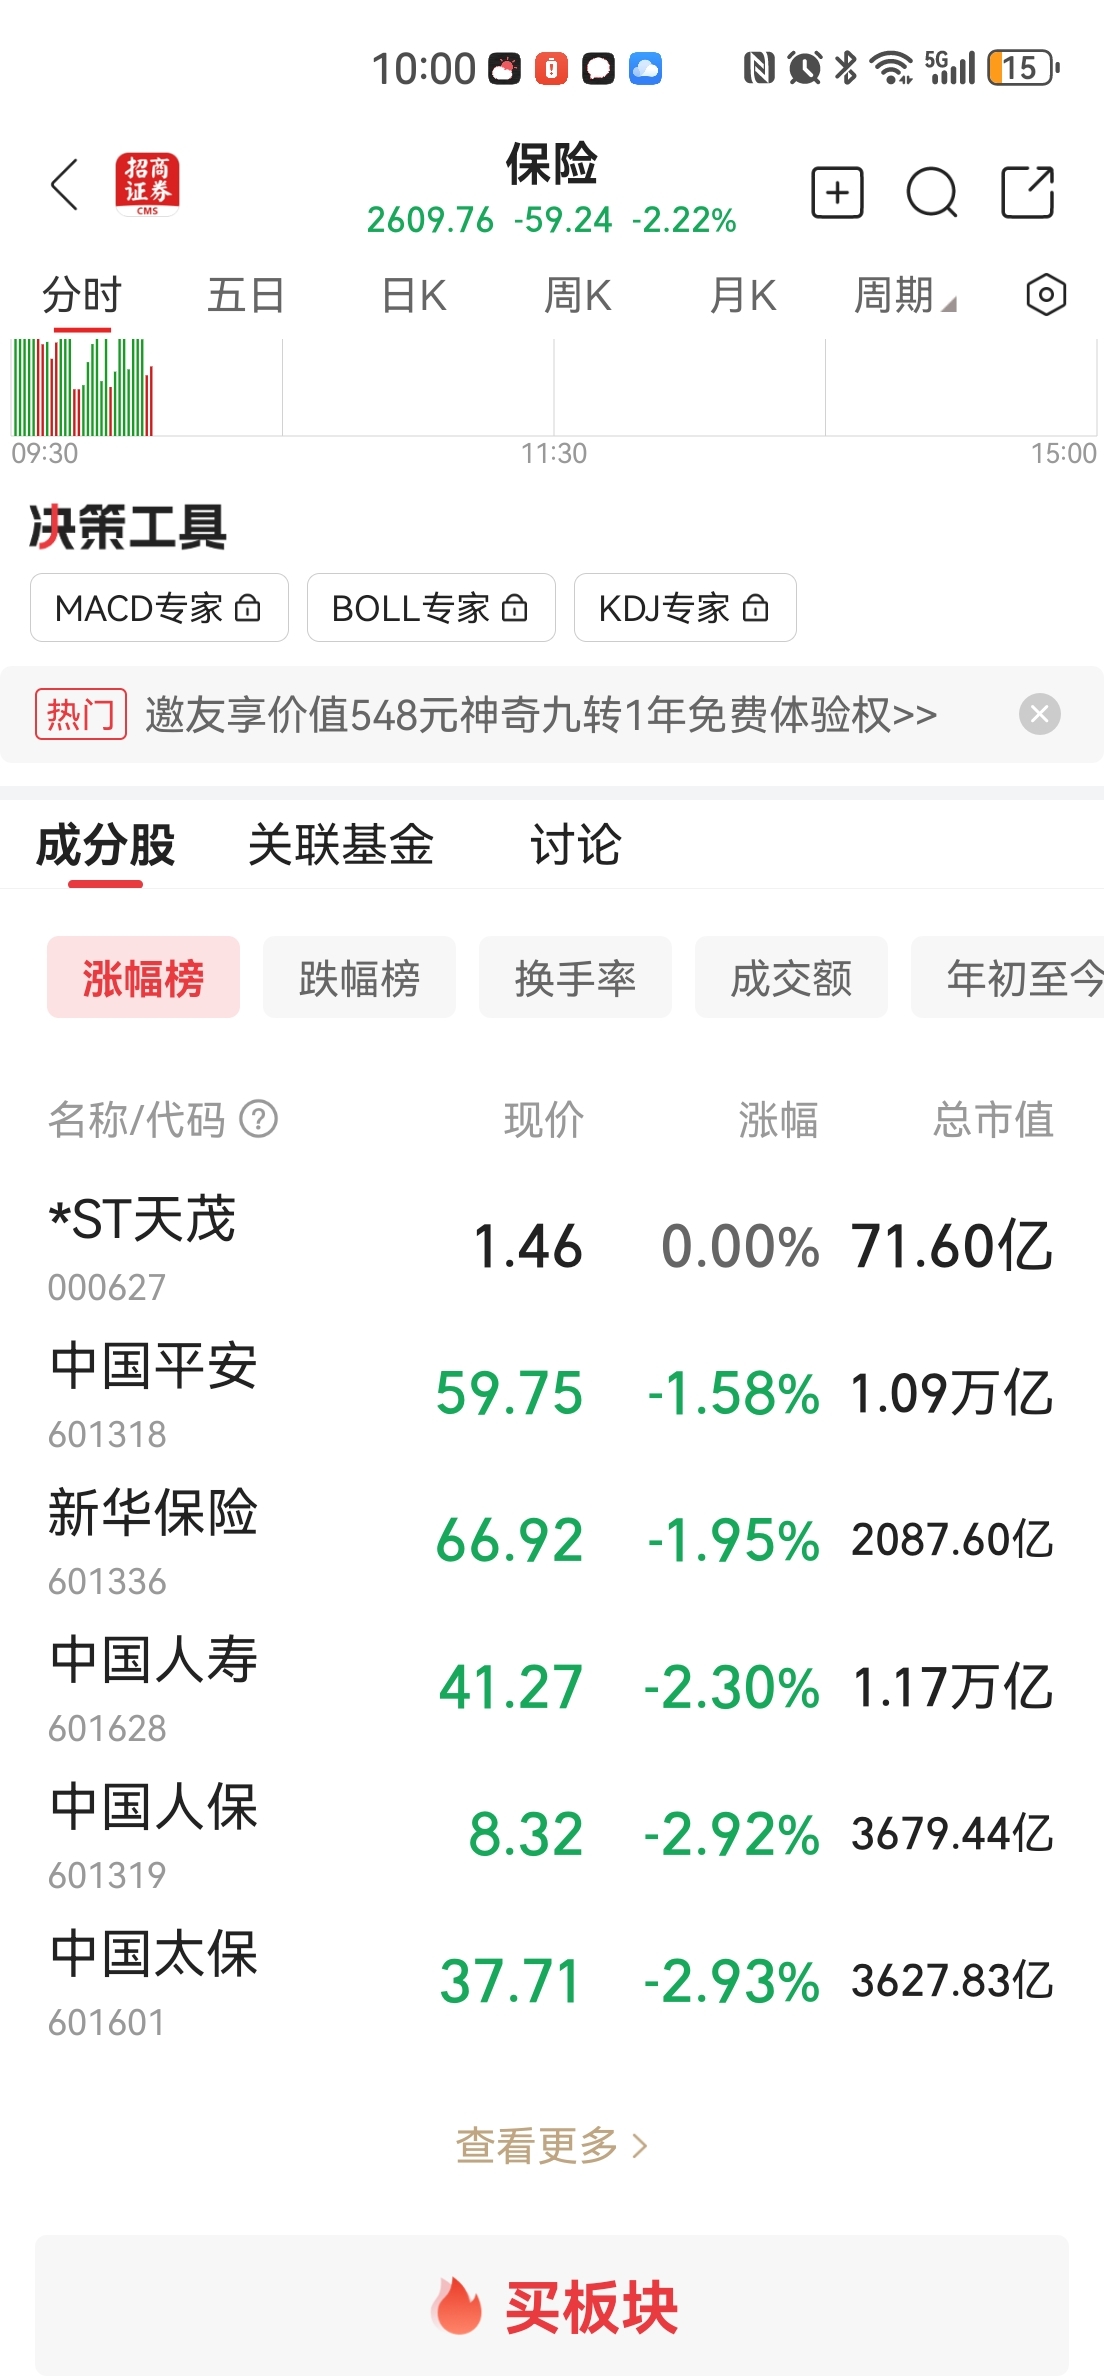Image resolution: width=1104 pixels, height=2376 pixels.
Task: Sort by 现价 column header
Action: pyautogui.click(x=544, y=1119)
